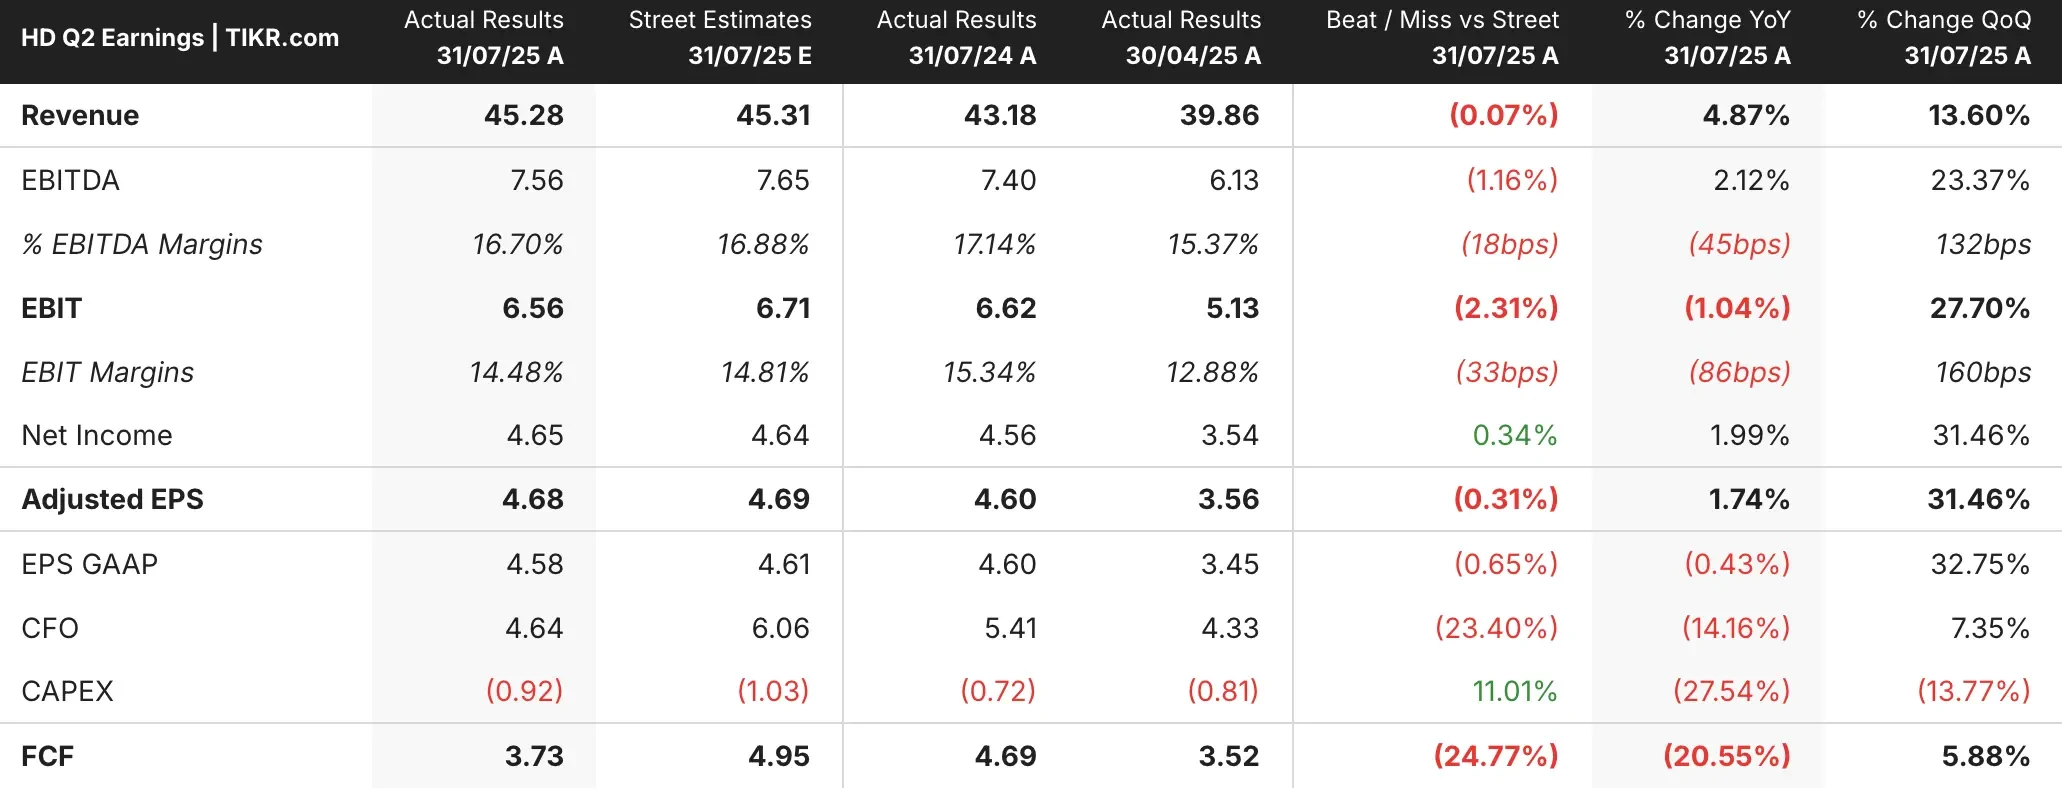Click the Street Estimates 31/07/25 E column header
The height and width of the screenshot is (790, 2062).
point(720,38)
